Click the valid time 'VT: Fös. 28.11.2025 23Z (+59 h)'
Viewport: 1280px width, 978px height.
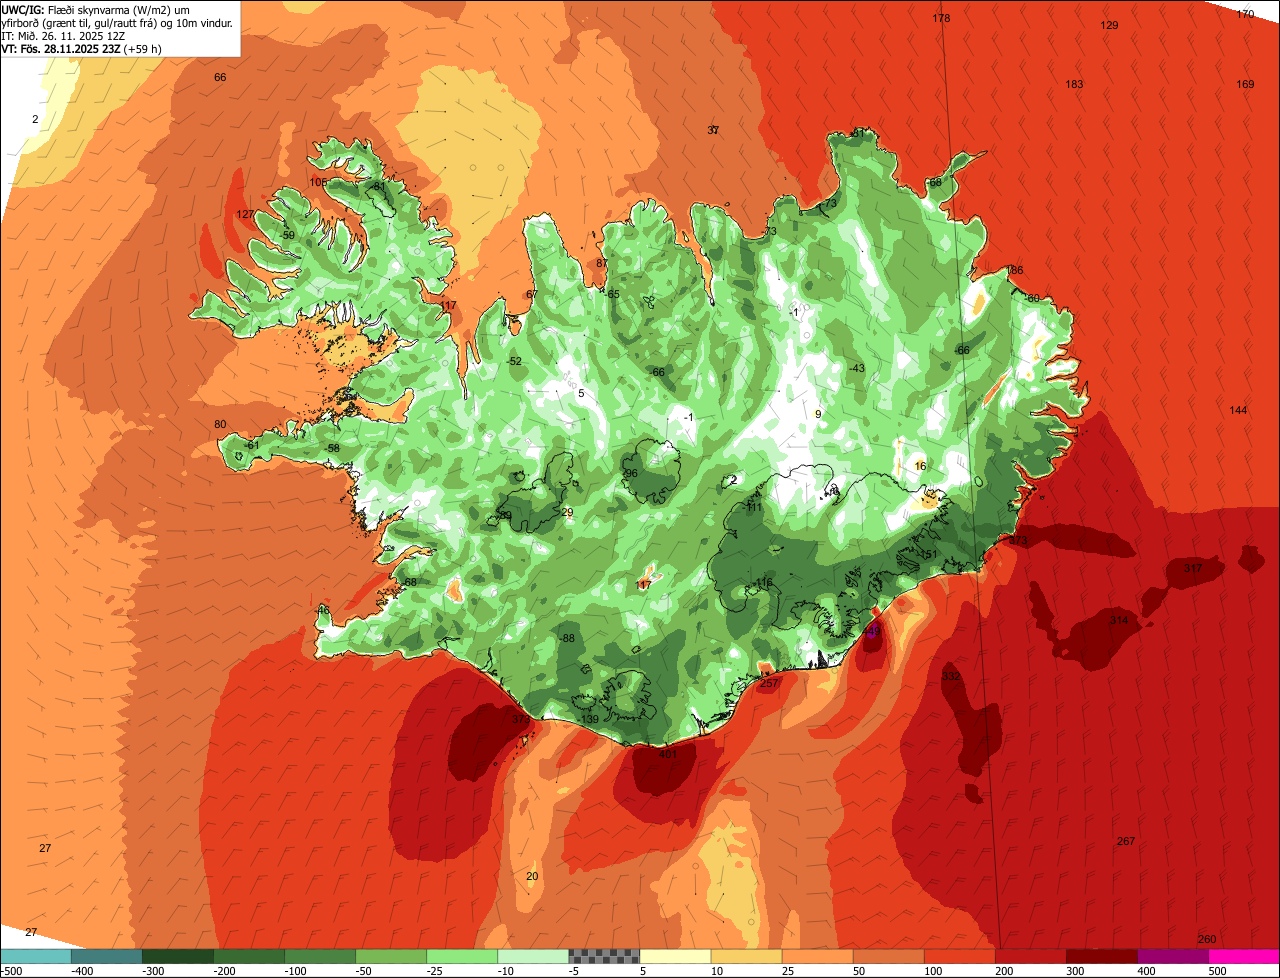click(x=81, y=48)
